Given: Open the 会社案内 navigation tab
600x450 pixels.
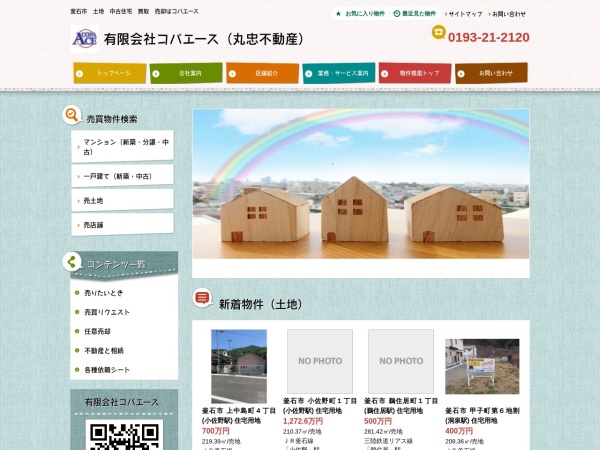Looking at the screenshot, I should click(186, 73).
